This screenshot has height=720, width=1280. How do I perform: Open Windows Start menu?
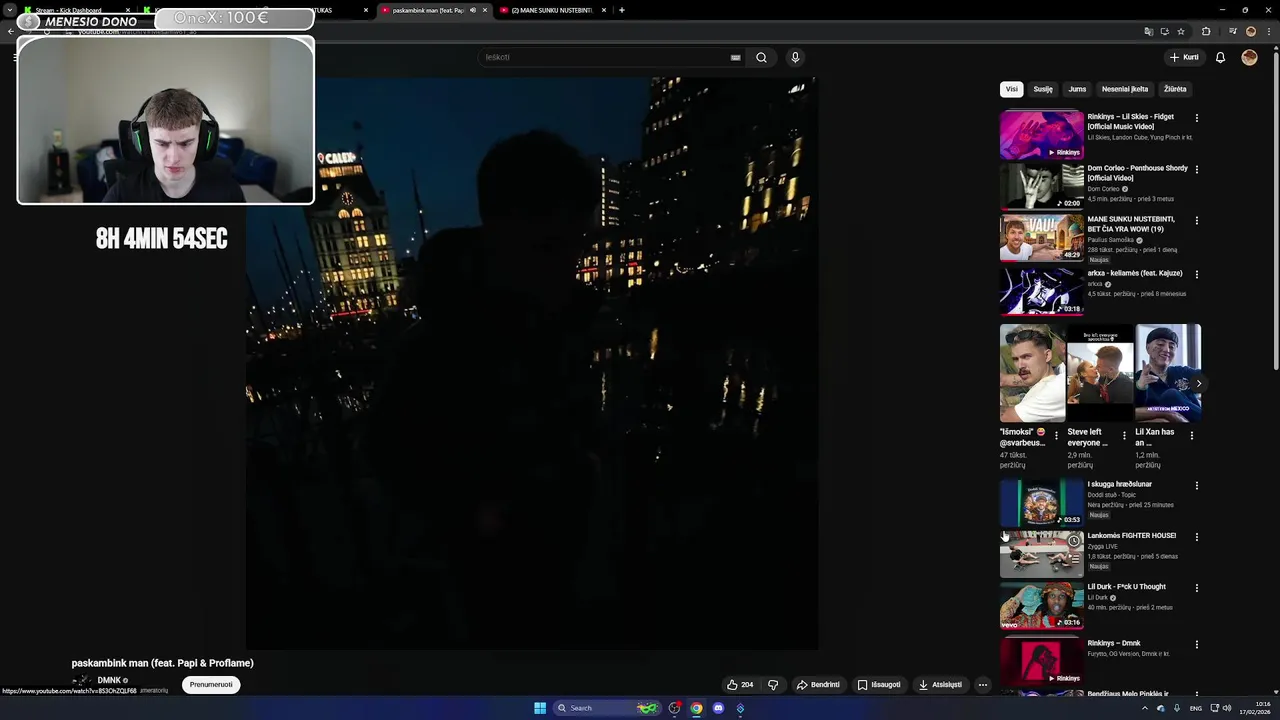[540, 708]
